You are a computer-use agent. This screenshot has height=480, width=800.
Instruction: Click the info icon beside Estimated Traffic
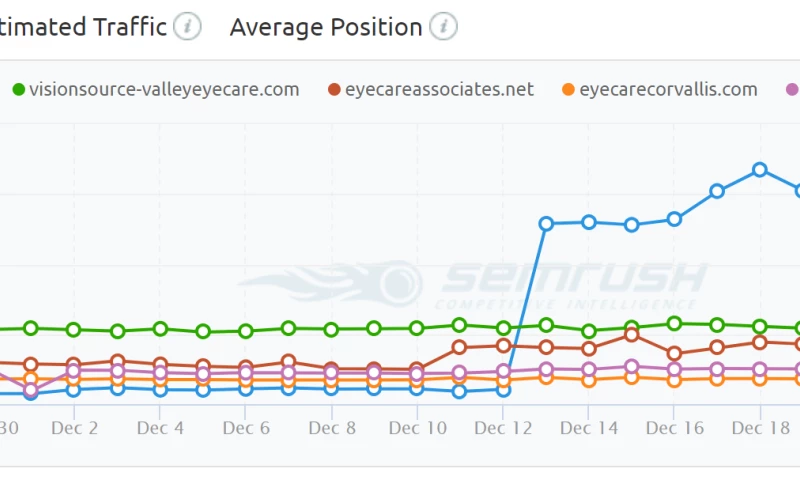click(187, 27)
